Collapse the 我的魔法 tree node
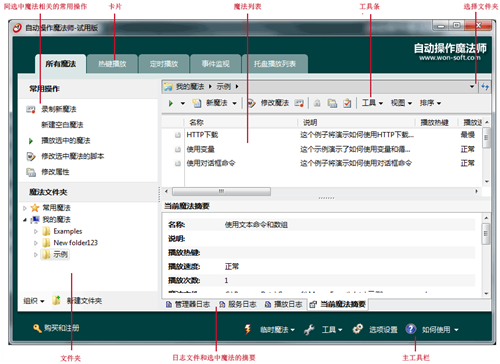 pyautogui.click(x=25, y=220)
